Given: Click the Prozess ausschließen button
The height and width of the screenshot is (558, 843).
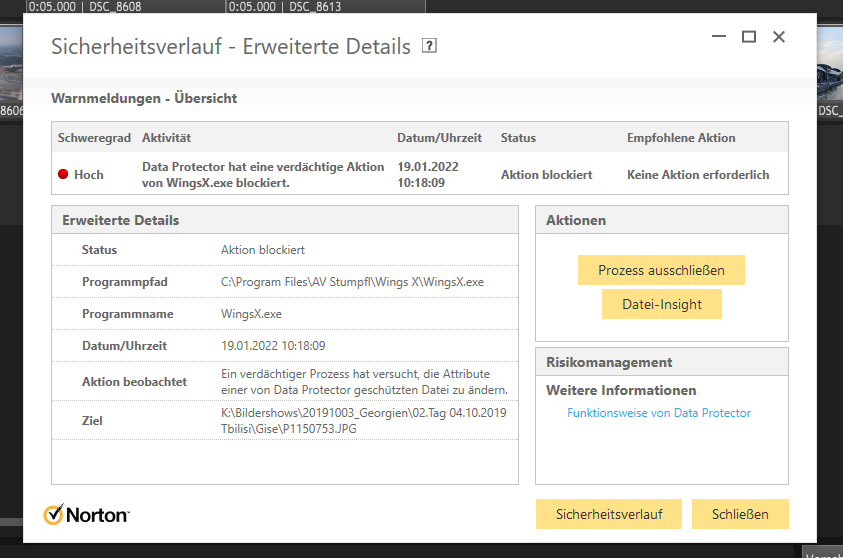Looking at the screenshot, I should click(x=661, y=270).
